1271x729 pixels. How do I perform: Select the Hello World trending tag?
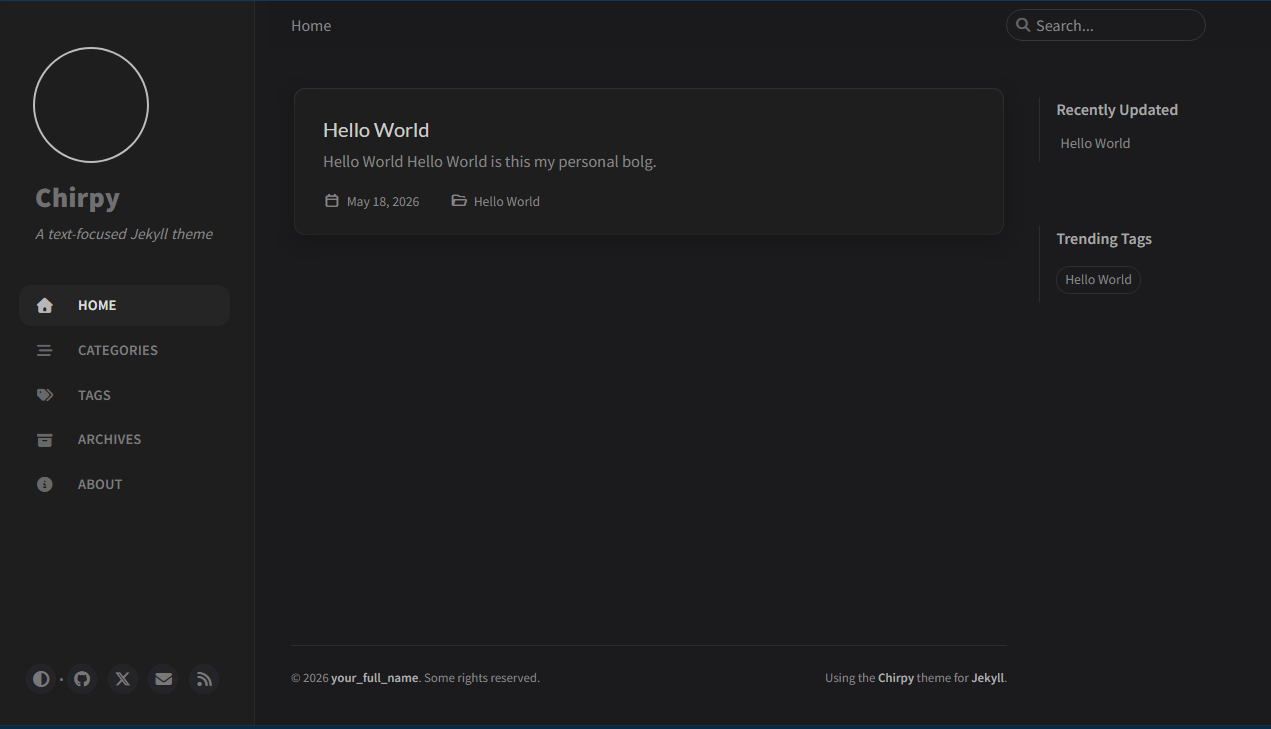[1098, 280]
